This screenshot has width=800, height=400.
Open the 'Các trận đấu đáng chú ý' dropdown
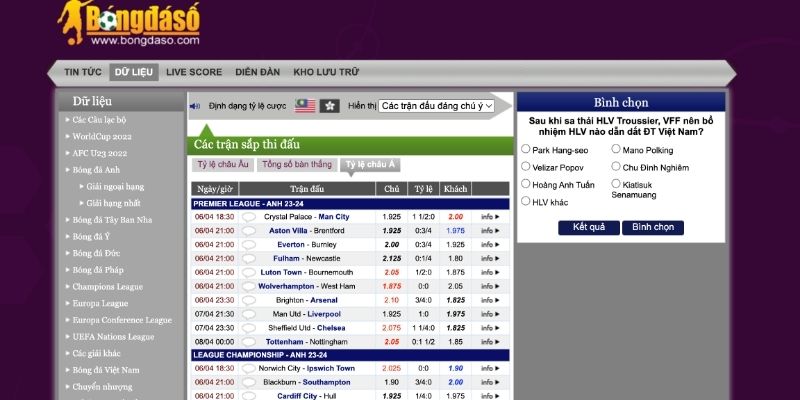tap(437, 106)
